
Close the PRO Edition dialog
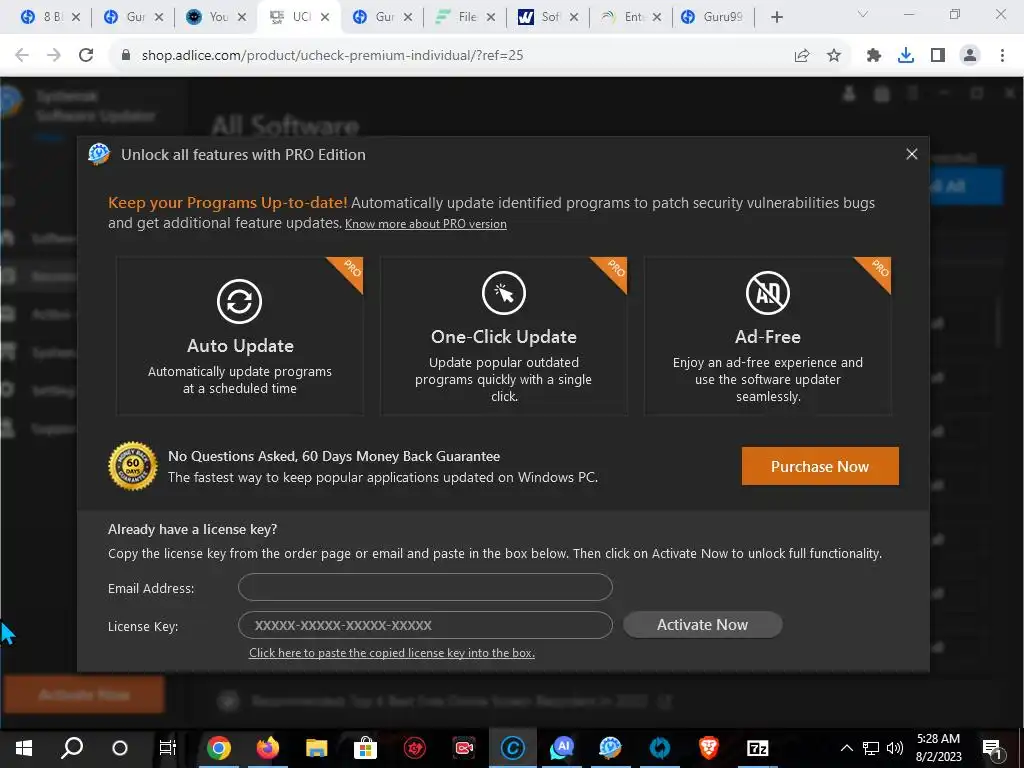[912, 154]
